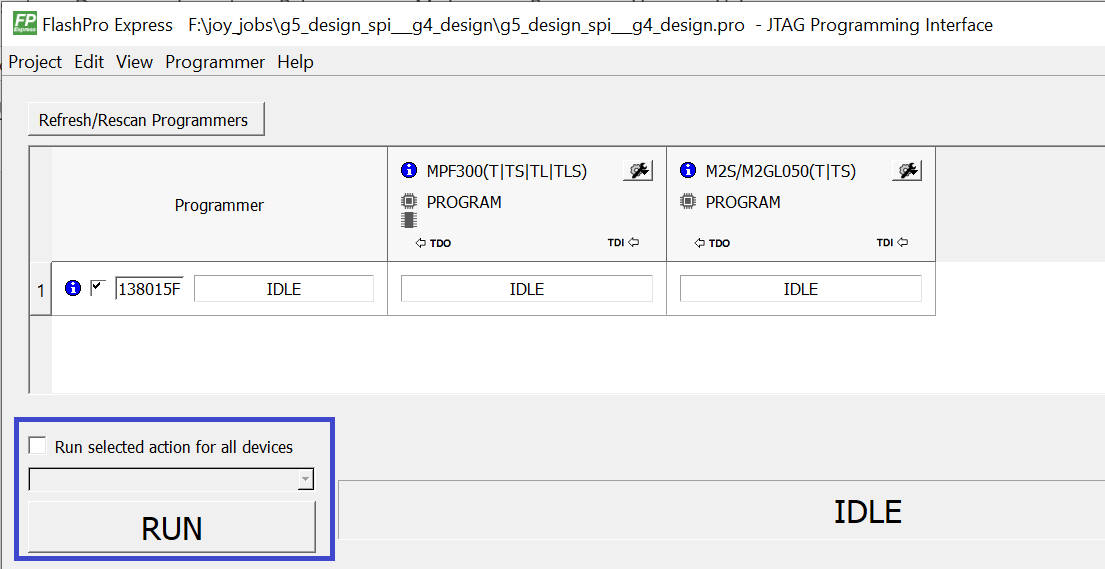Expand the action dropdown above RUN
The height and width of the screenshot is (569, 1105).
[305, 481]
